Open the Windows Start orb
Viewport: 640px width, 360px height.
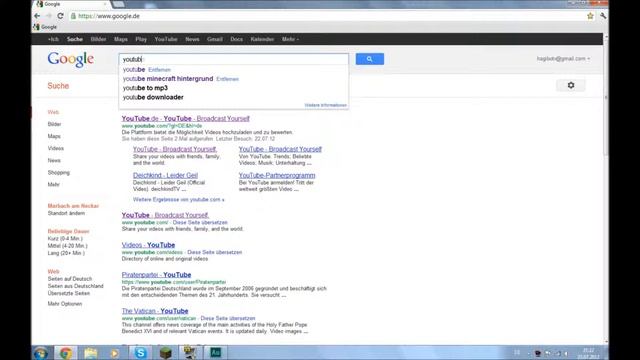(41, 353)
